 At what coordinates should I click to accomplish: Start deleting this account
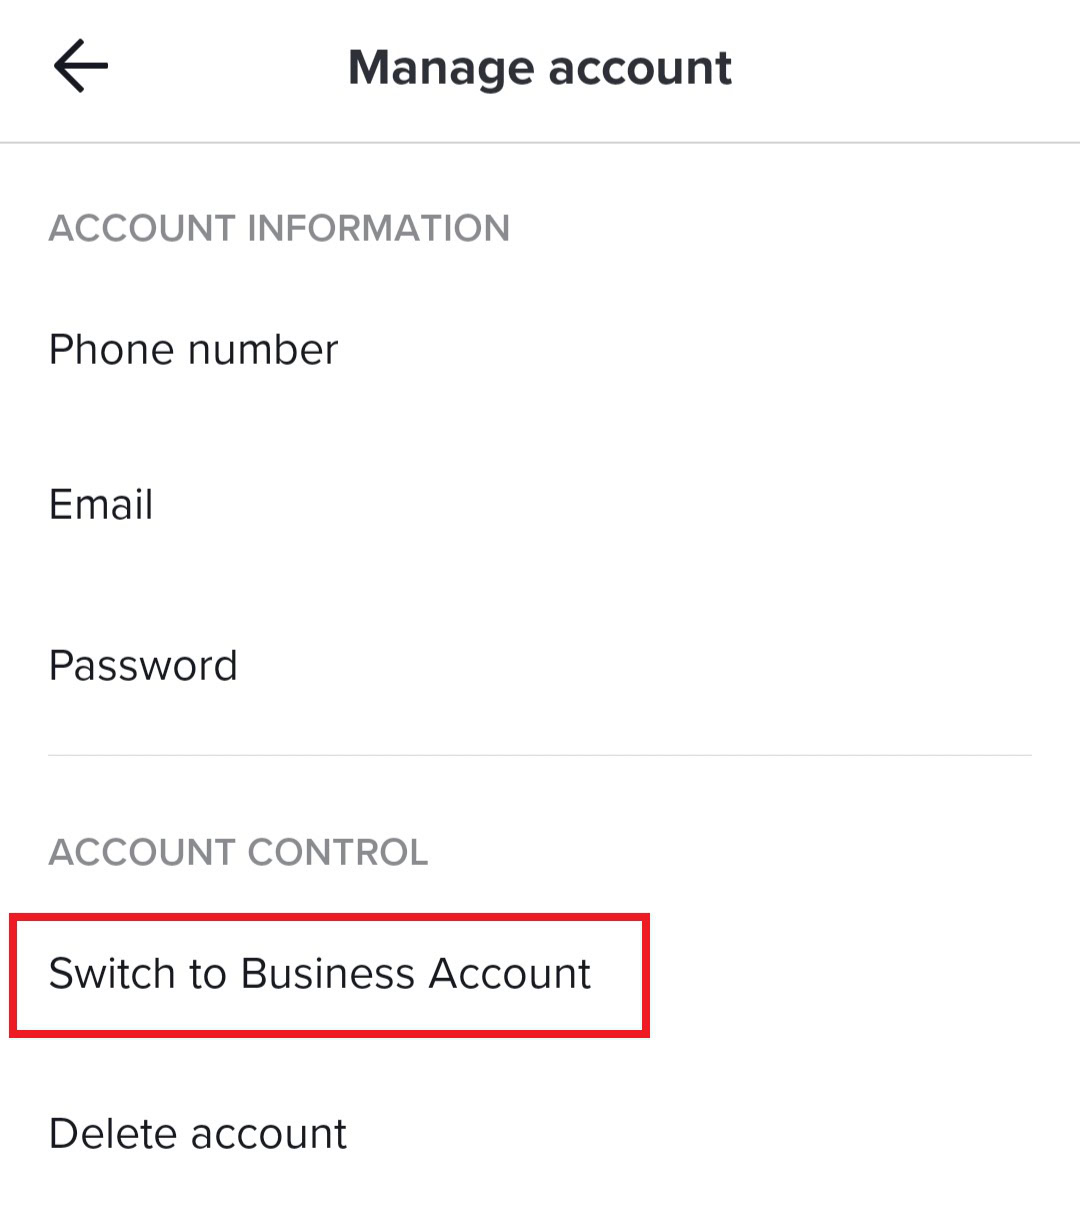pyautogui.click(x=198, y=1134)
